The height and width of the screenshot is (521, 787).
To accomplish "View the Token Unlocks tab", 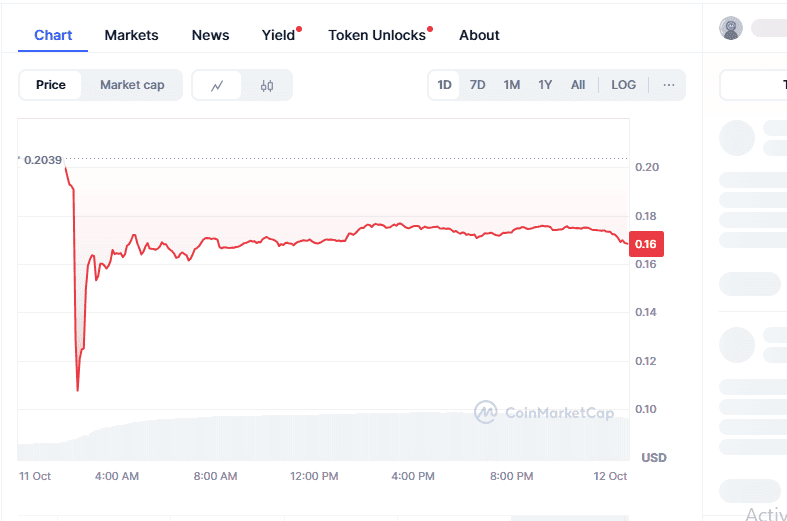I will 377,35.
